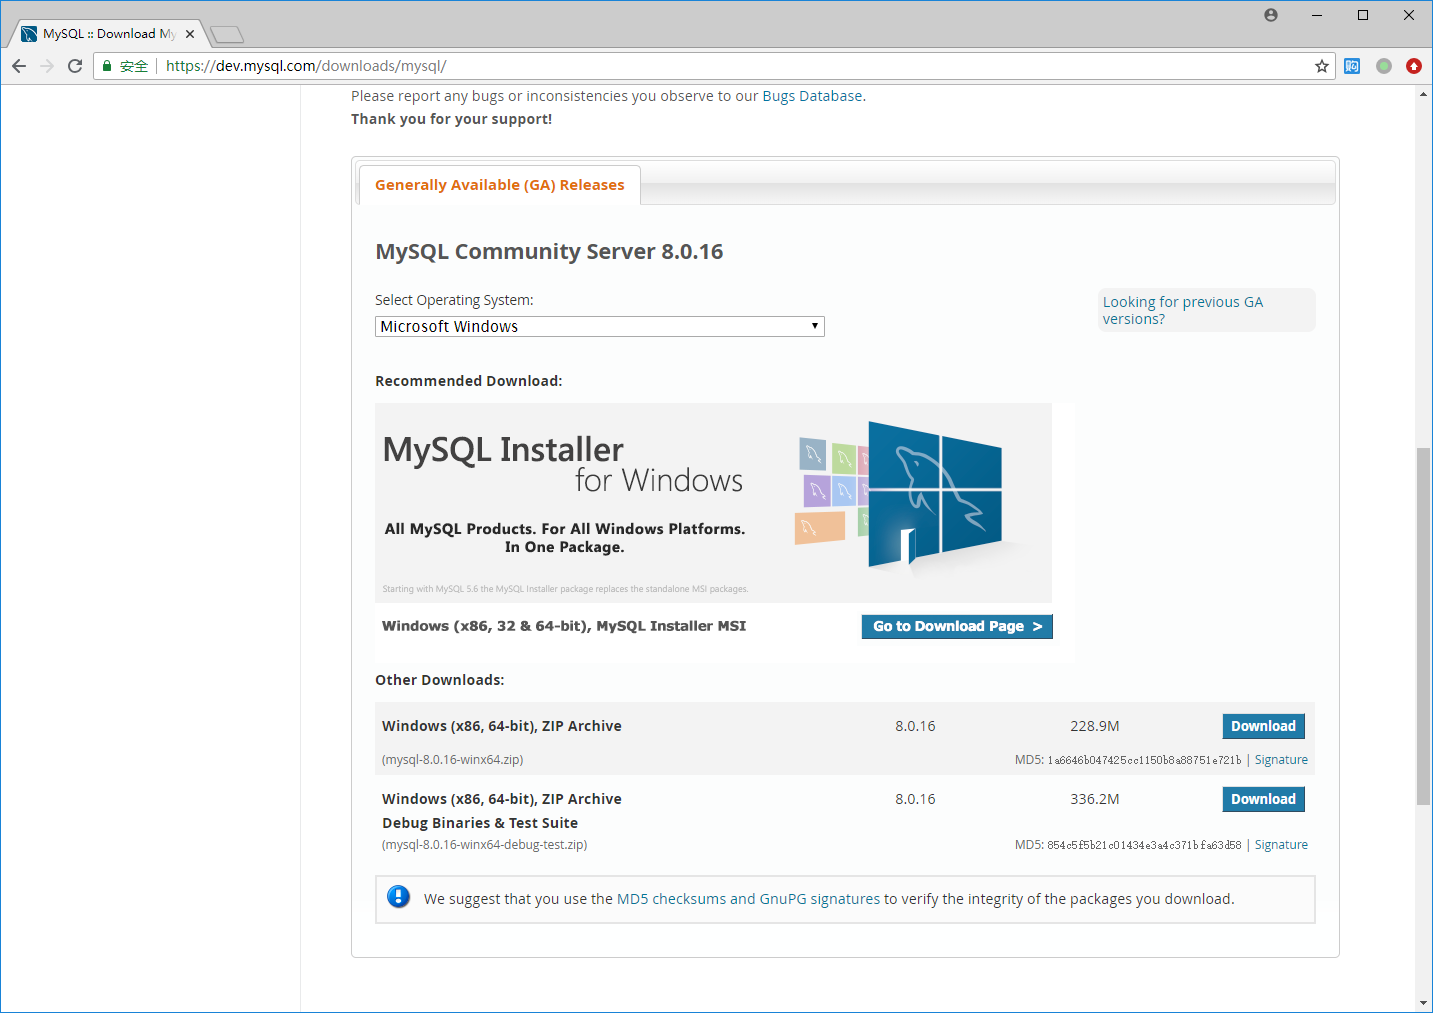Open the Bugs Database link
1433x1013 pixels.
pos(812,96)
